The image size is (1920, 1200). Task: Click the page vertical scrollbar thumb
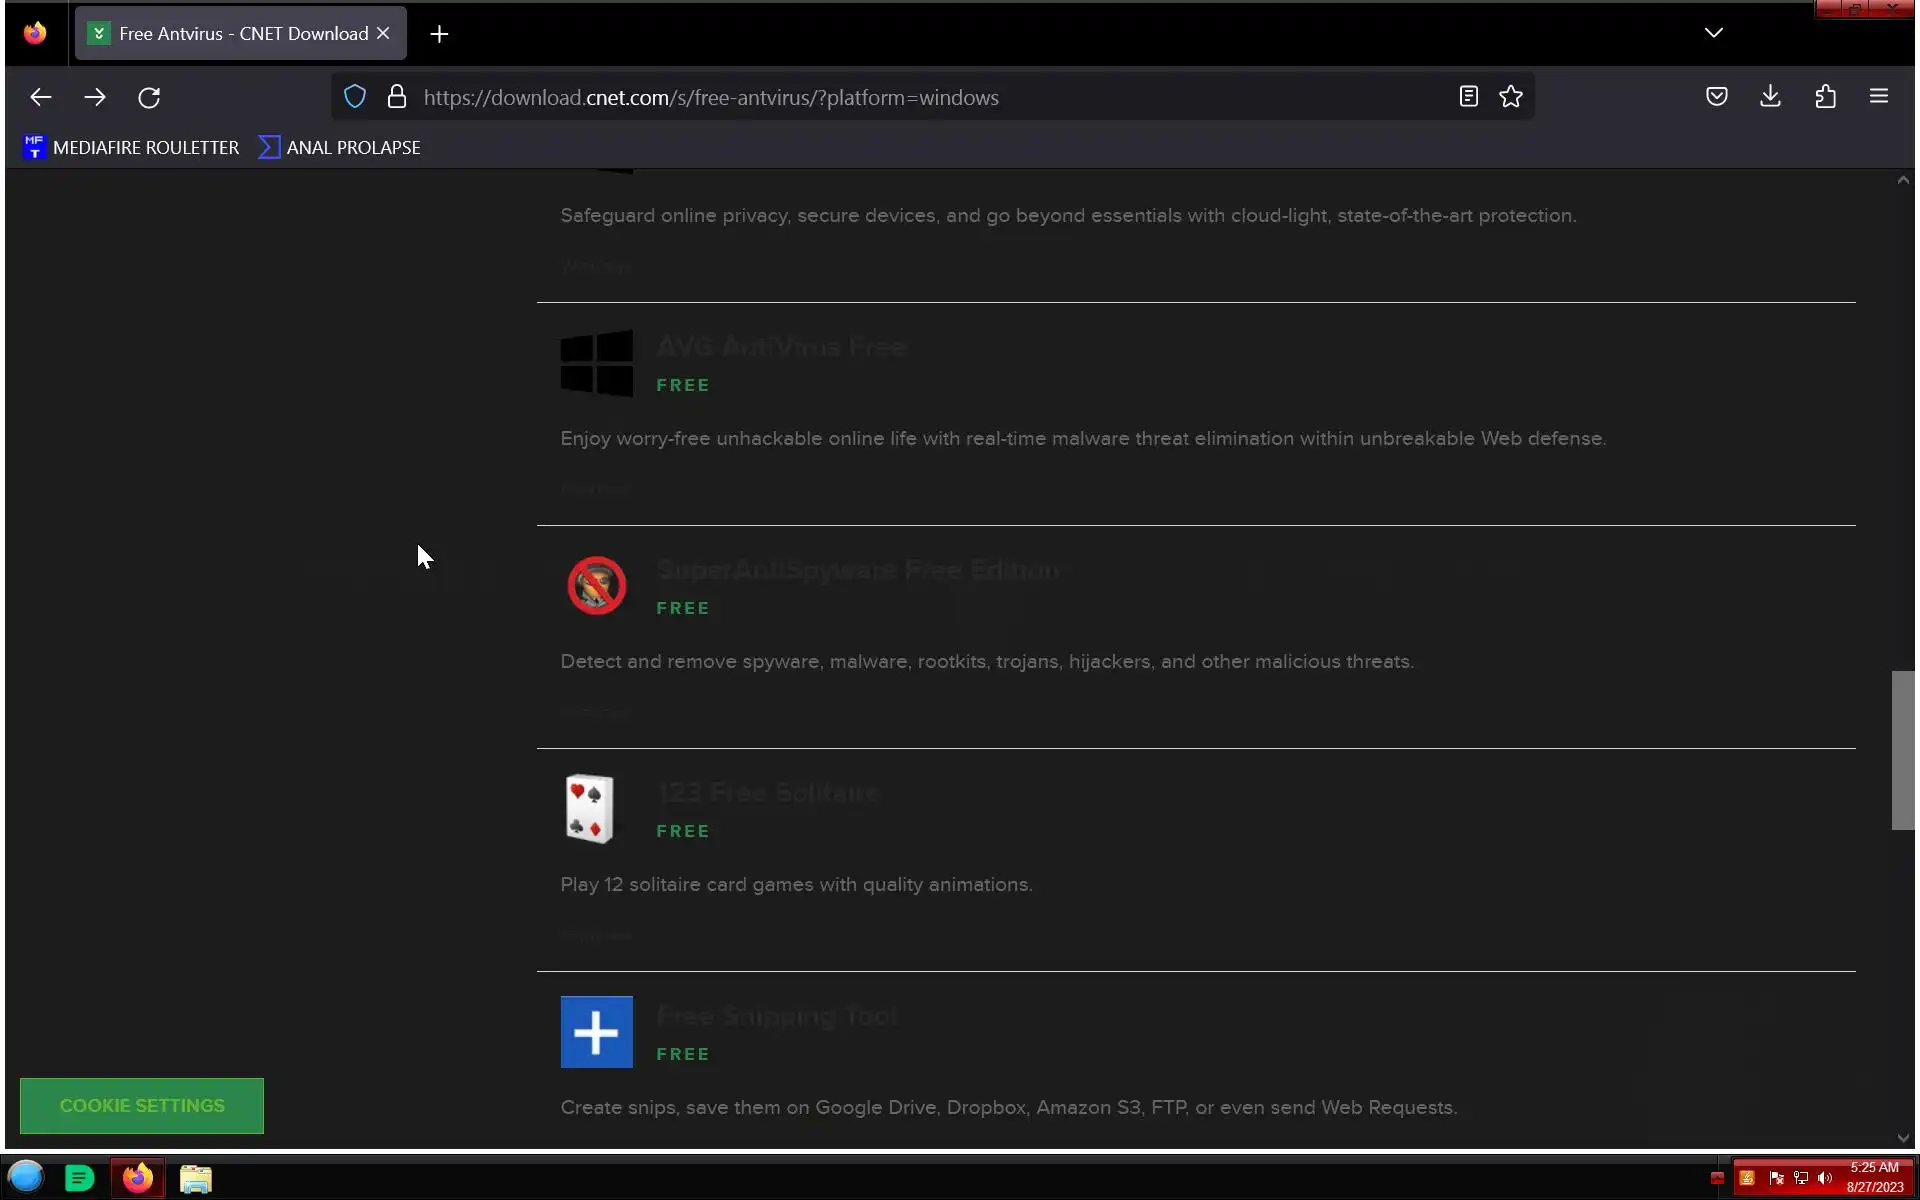pyautogui.click(x=1902, y=750)
